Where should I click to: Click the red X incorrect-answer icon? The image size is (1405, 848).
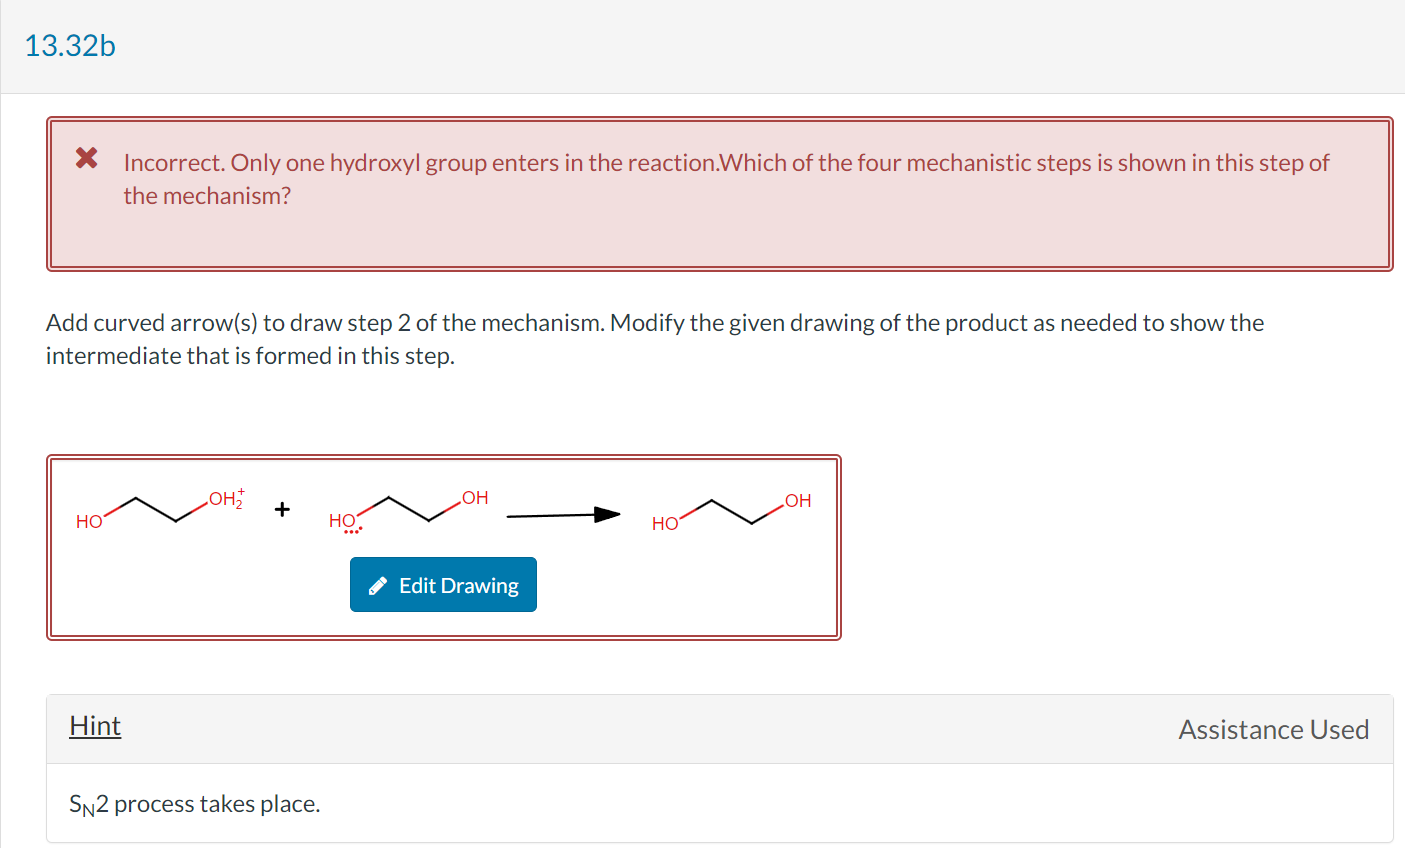(x=87, y=160)
